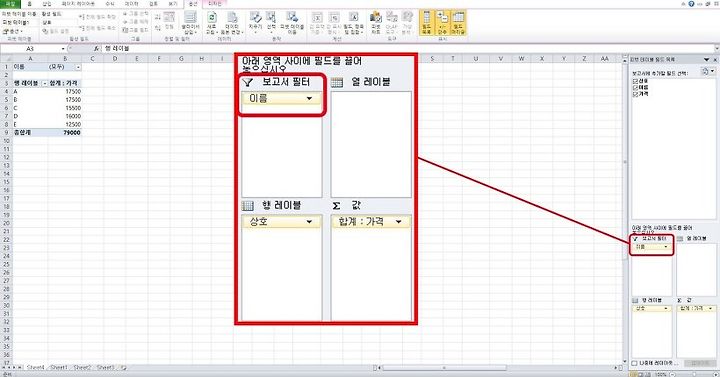
Task: Switch to the Page Layout (페이지 레이아웃) tab
Action: pos(78,4)
